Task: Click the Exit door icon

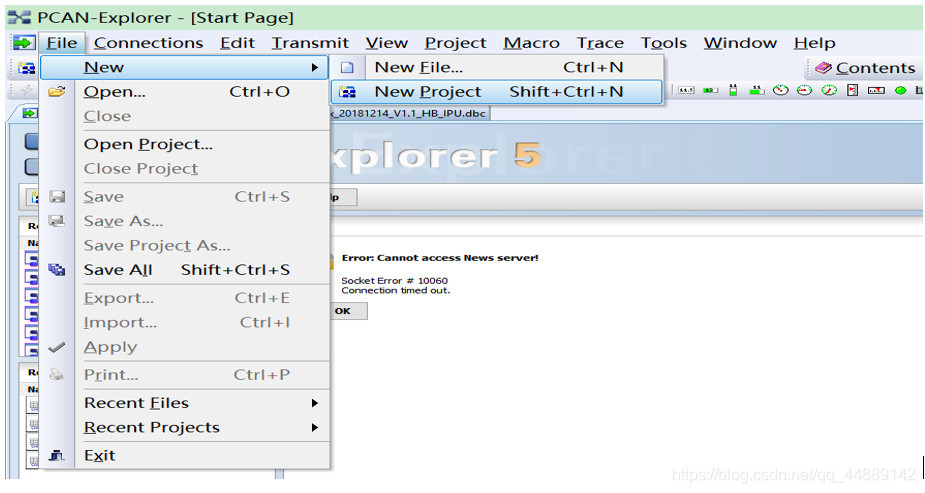Action: pos(57,455)
